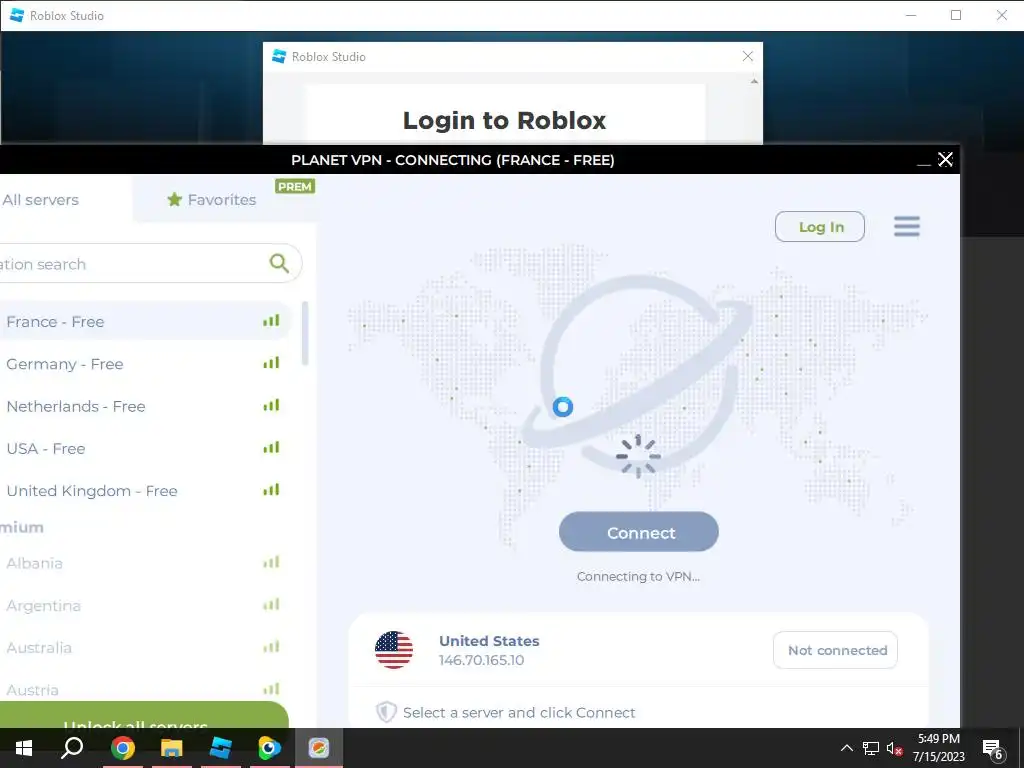1024x768 pixels.
Task: Maximize the Roblox Studio main window
Action: pos(955,15)
